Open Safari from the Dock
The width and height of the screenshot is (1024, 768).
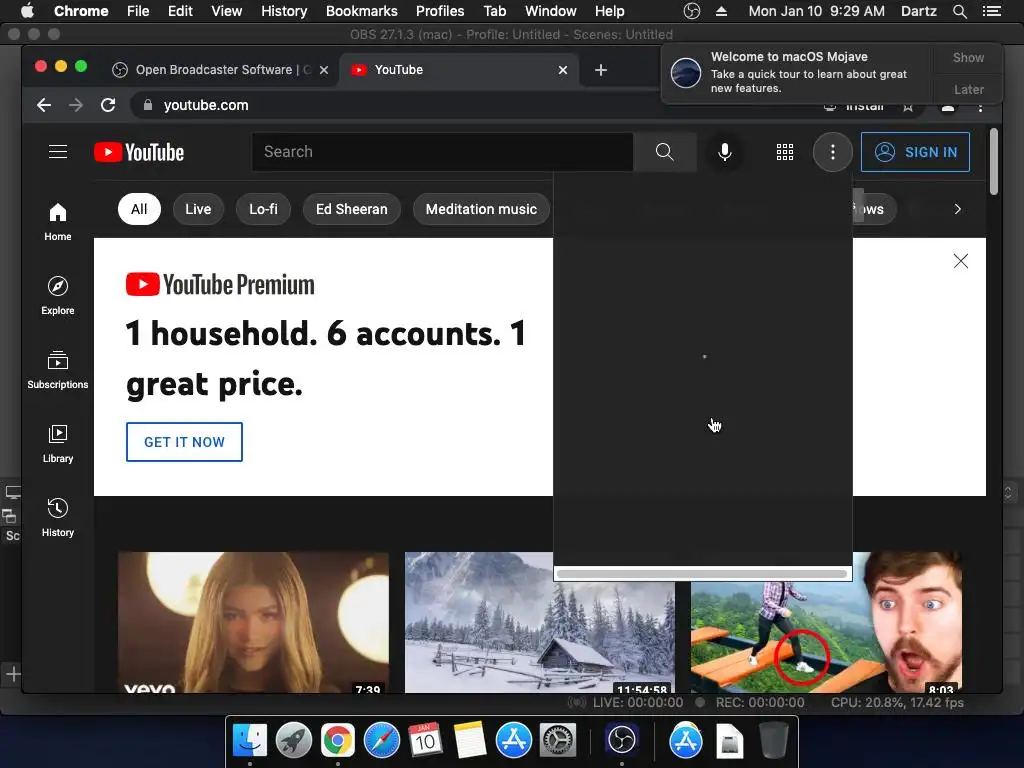pos(381,741)
